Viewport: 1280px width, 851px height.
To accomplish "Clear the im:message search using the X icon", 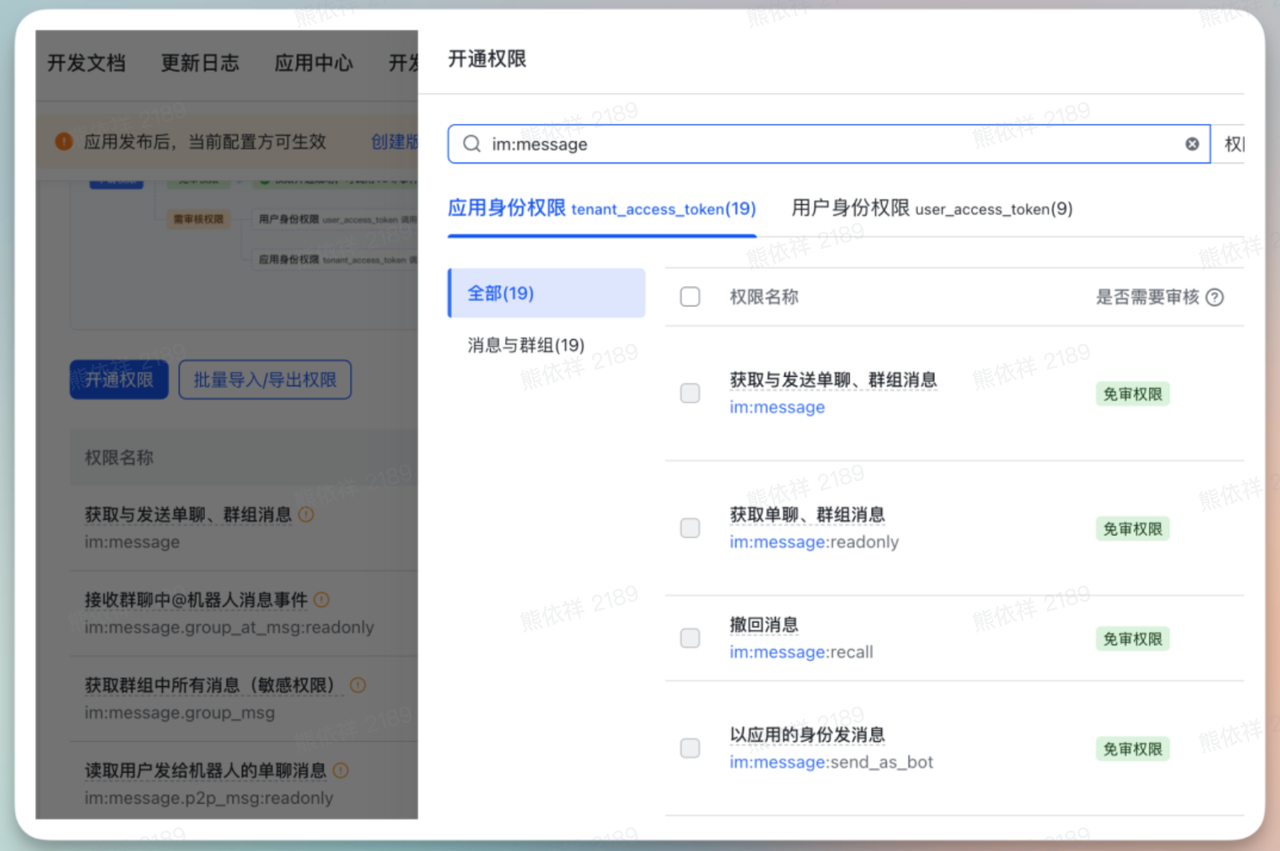I will 1191,143.
